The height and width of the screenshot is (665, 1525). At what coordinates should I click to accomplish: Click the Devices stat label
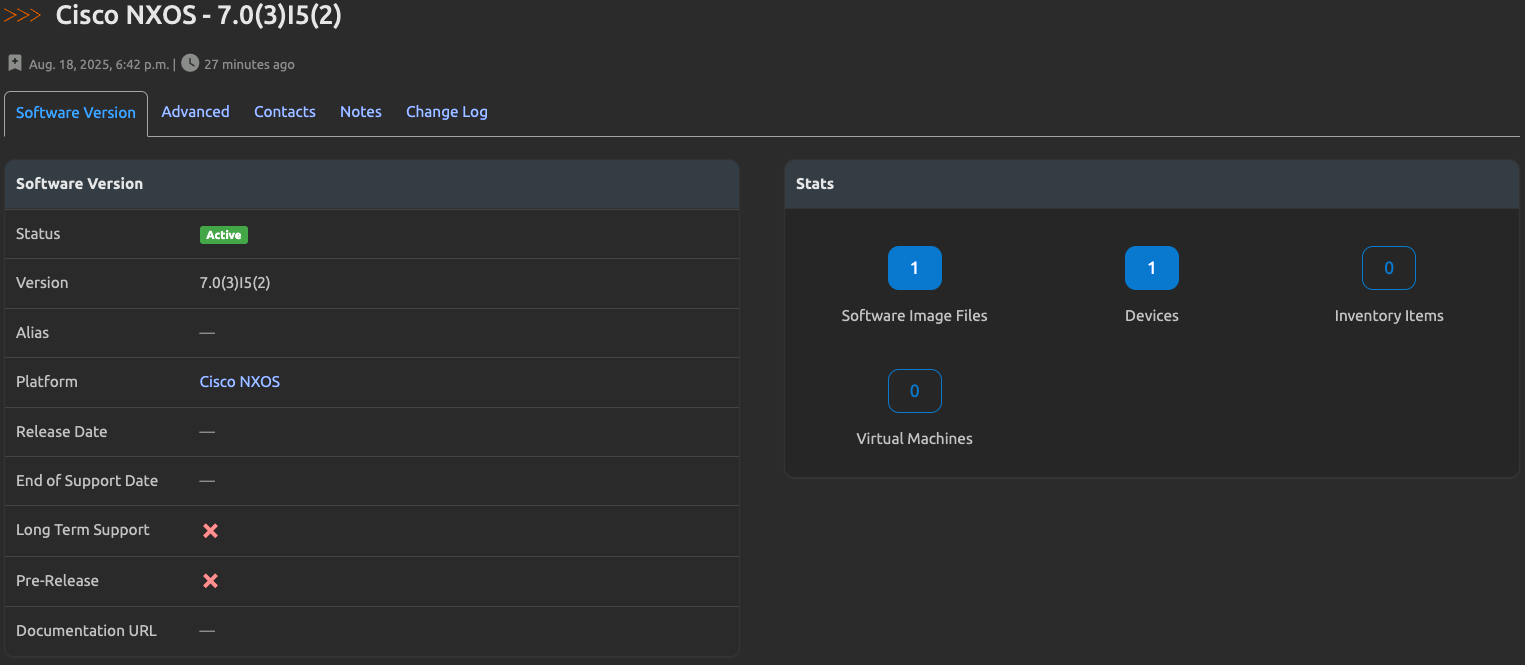pos(1151,315)
